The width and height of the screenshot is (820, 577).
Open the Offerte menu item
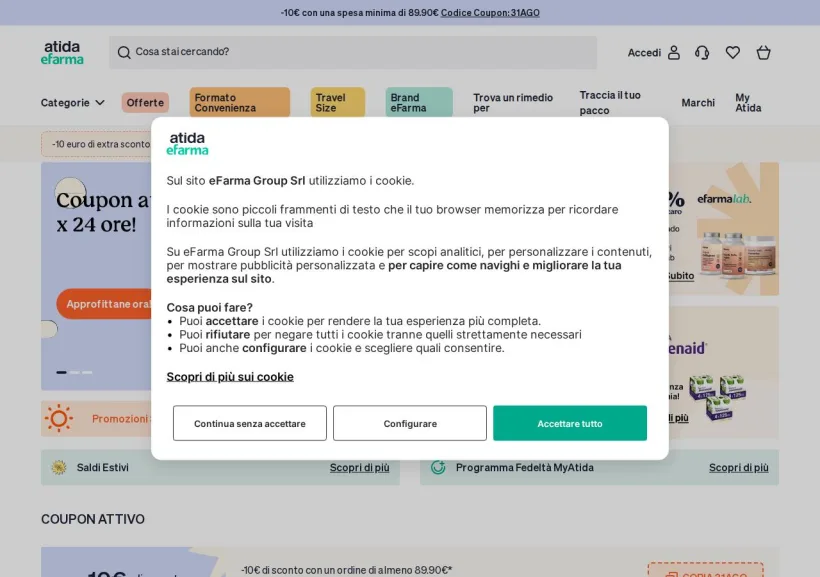click(145, 103)
